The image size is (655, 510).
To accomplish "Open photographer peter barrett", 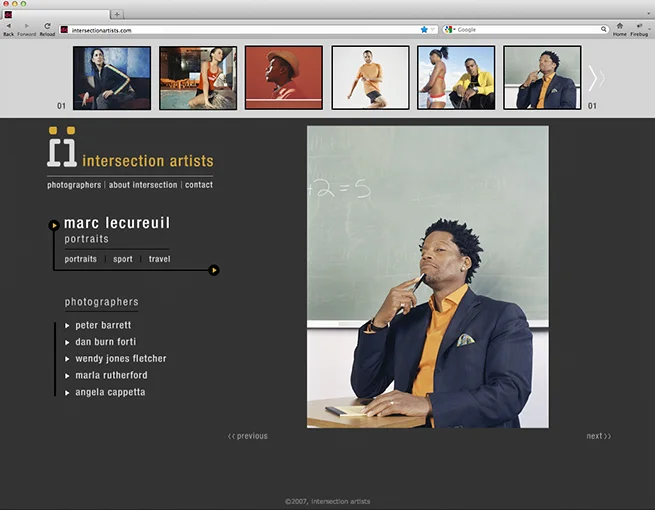I will [103, 325].
